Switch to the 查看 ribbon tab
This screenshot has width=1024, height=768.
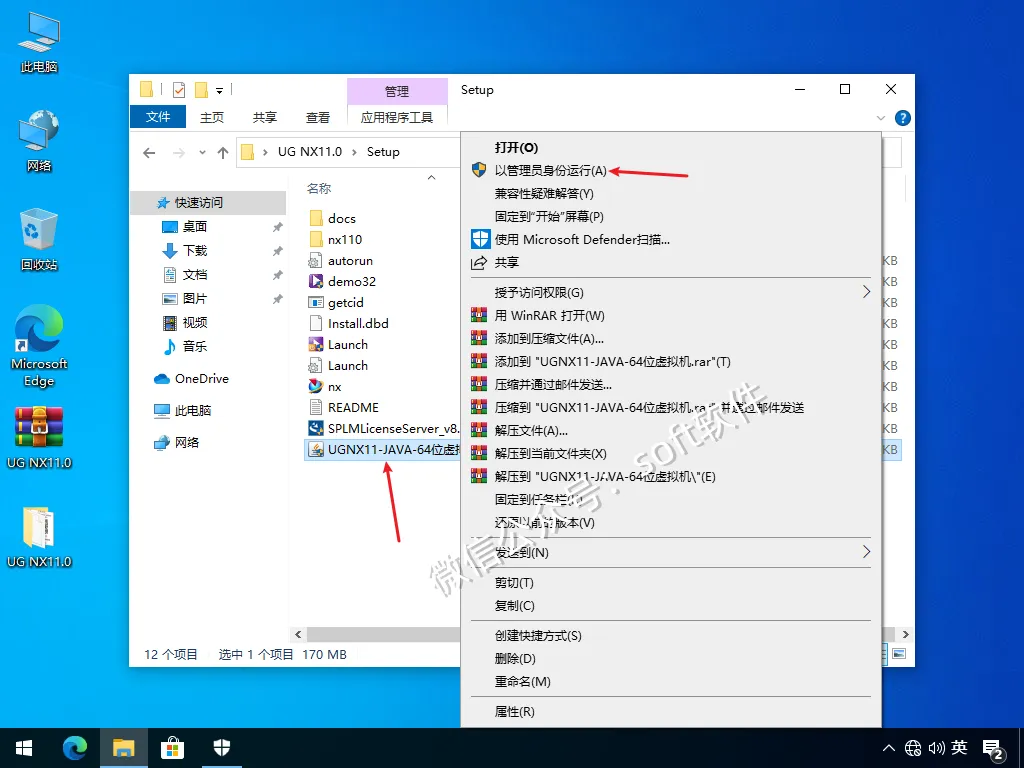tap(317, 117)
